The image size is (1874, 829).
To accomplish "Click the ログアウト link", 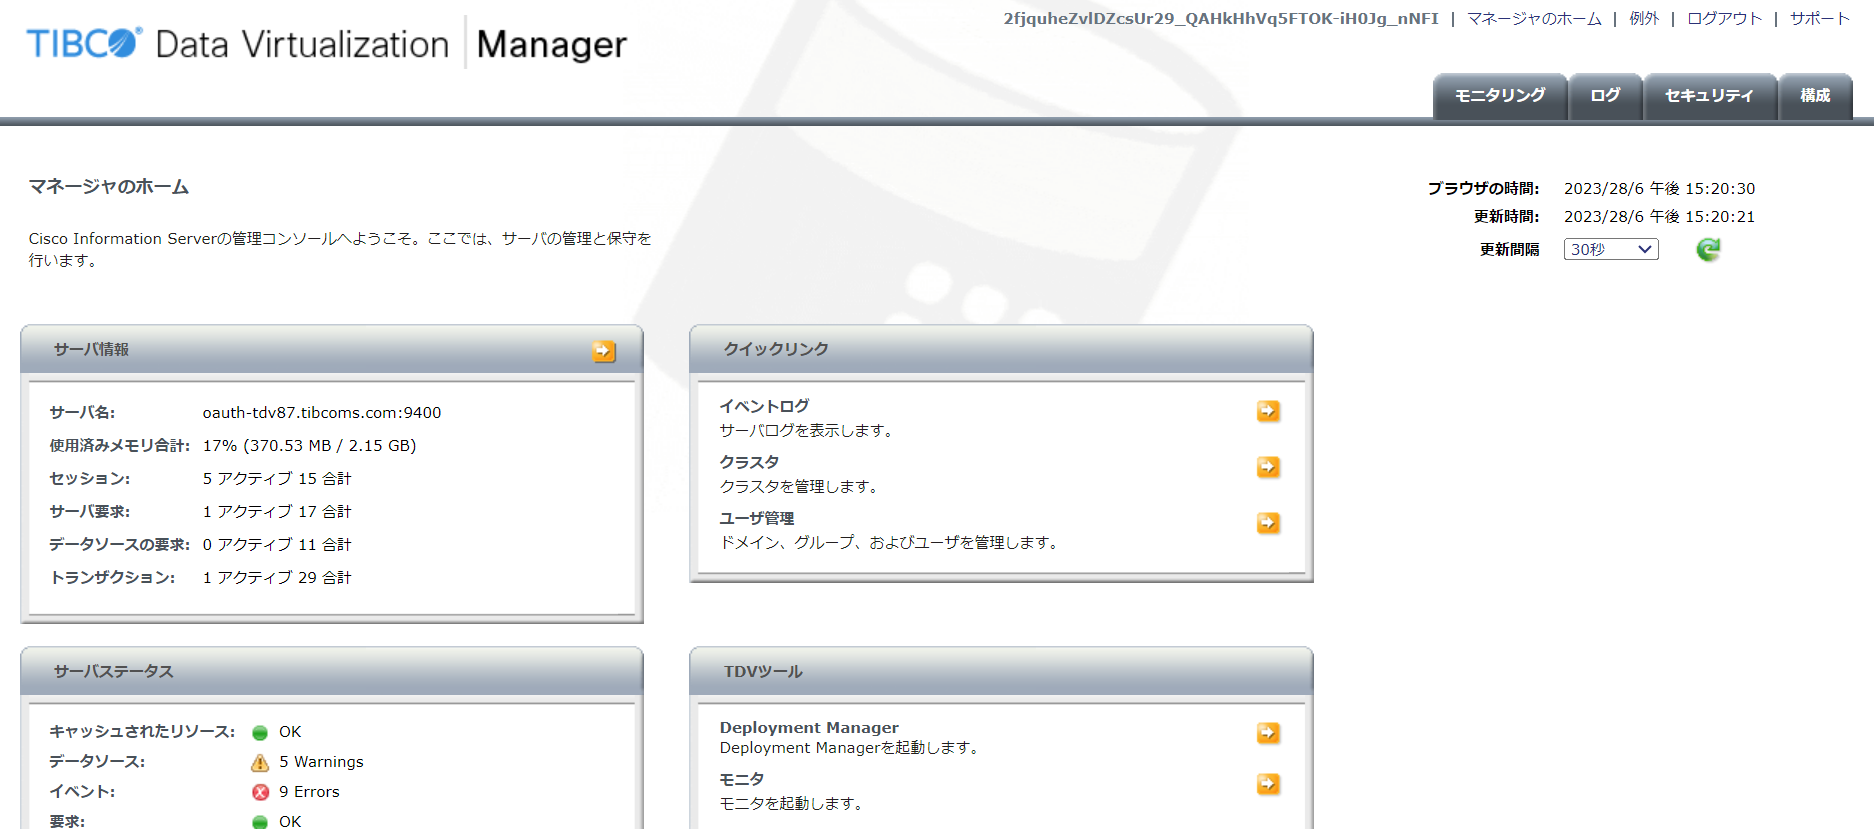I will [x=1724, y=19].
